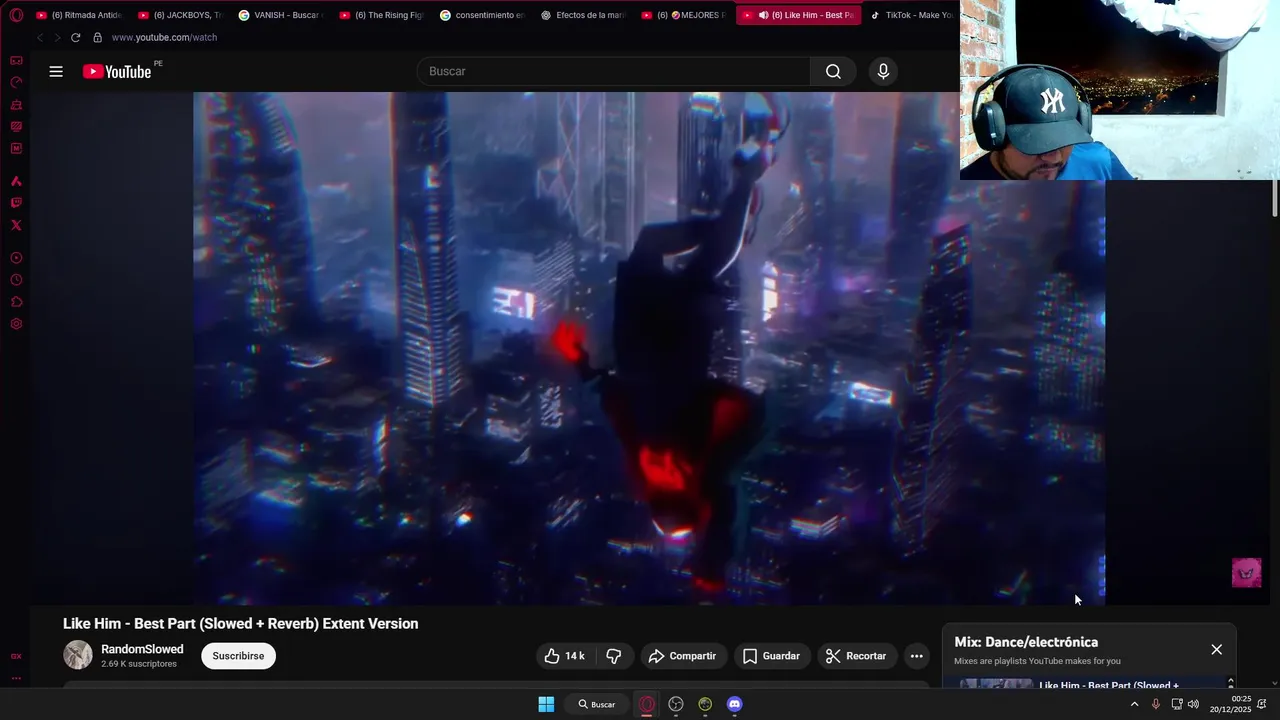Go to YouTube home via the logo
The width and height of the screenshot is (1280, 720).
(x=117, y=71)
